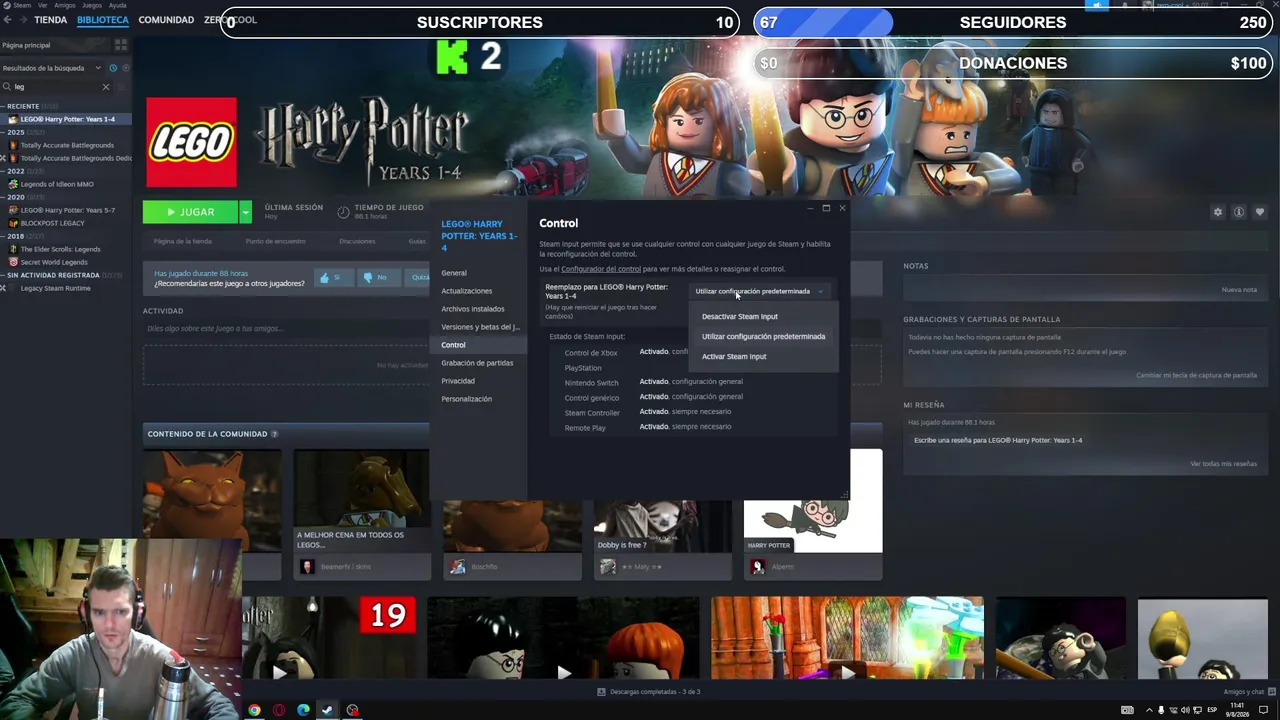Open the 'Juegos' menu in Steam
This screenshot has width=1280, height=720.
[91, 5]
